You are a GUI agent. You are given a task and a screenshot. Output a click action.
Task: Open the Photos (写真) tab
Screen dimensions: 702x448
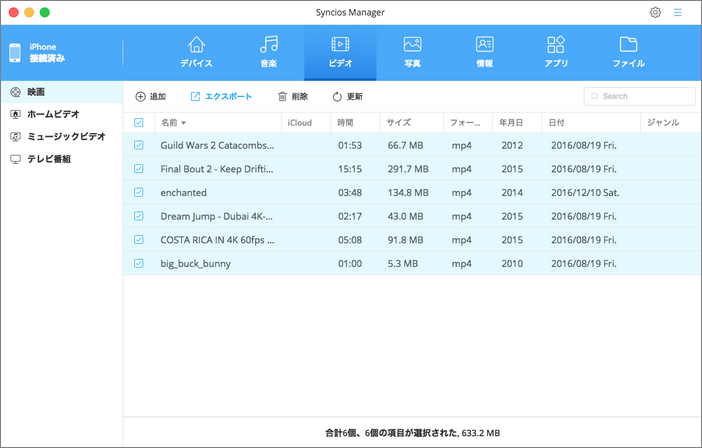tap(412, 52)
